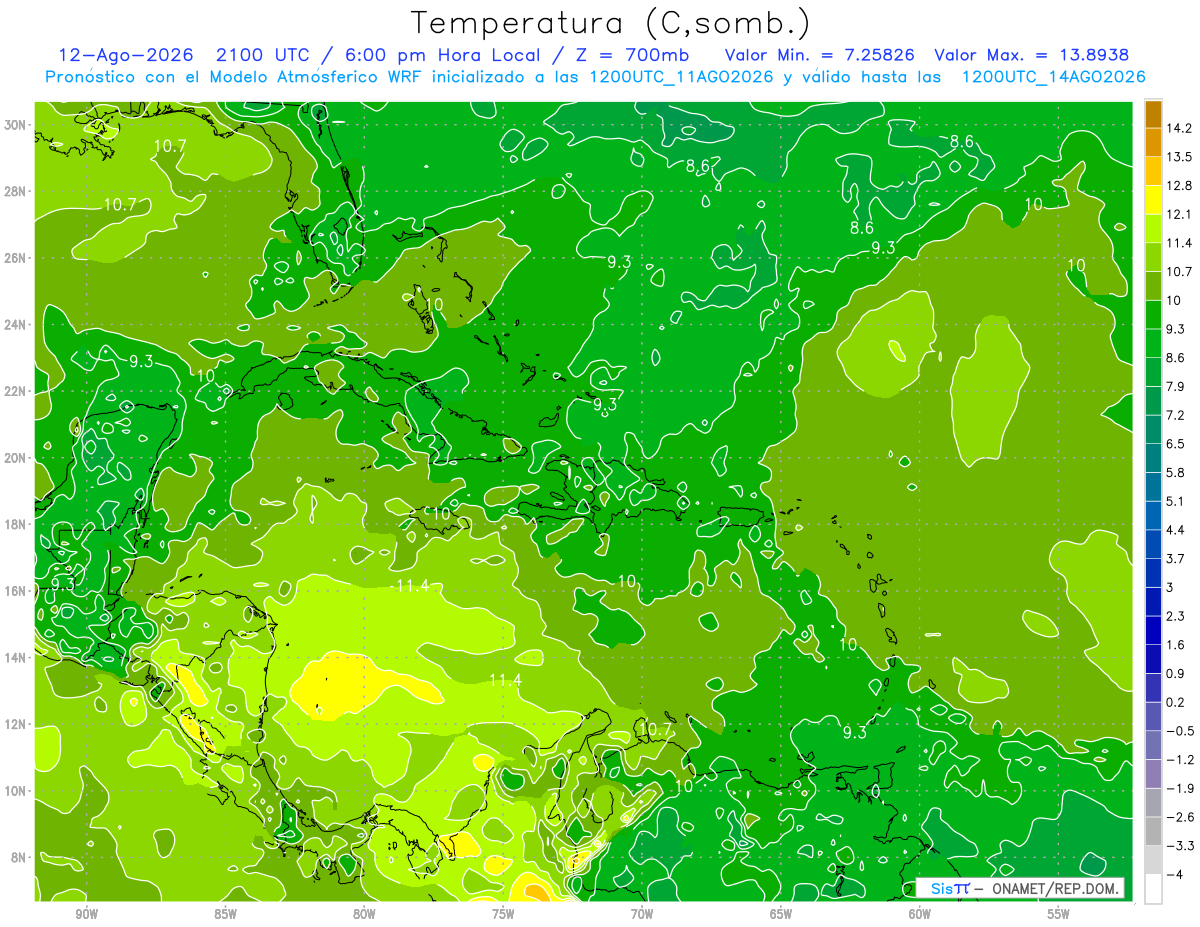1200x927 pixels.
Task: Click the '6.5' color scale label
Action: (x=1175, y=444)
